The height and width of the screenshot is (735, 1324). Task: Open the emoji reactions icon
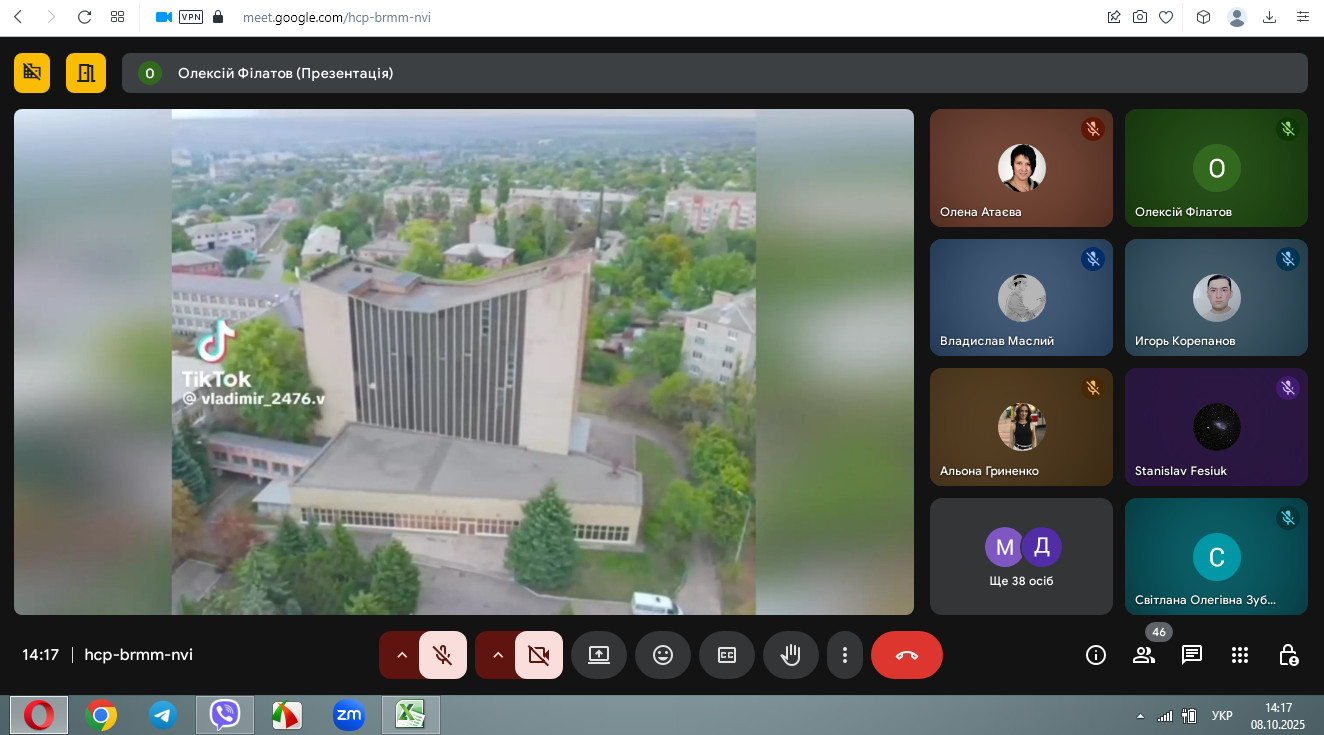click(x=662, y=655)
